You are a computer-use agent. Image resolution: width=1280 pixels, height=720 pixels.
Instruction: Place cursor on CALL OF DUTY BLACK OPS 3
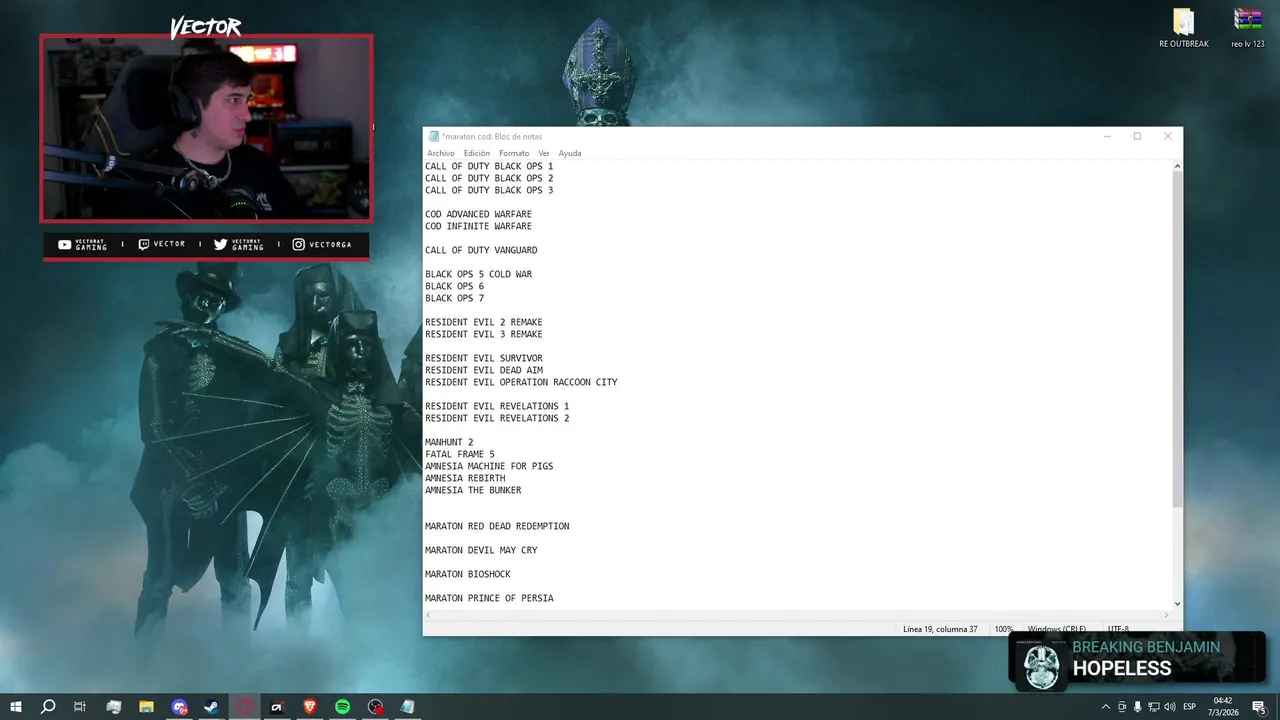point(489,190)
